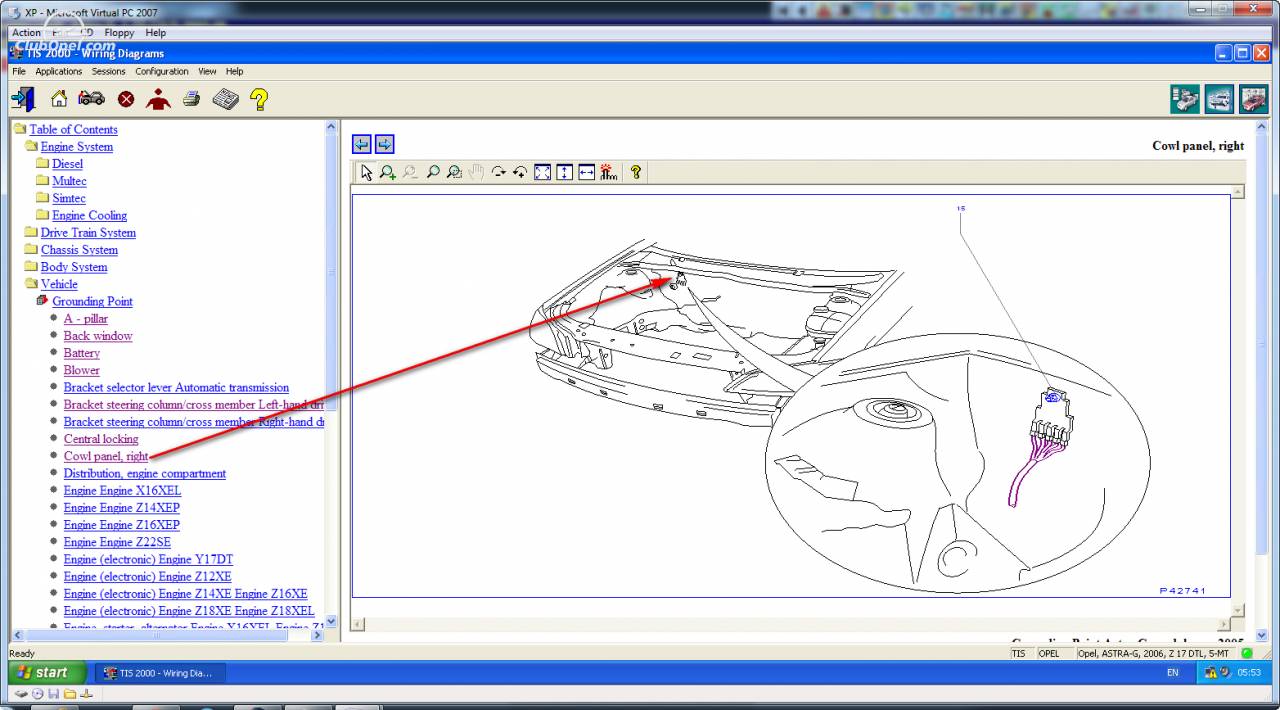The image size is (1280, 710).
Task: Open the home page icon
Action: 59,98
